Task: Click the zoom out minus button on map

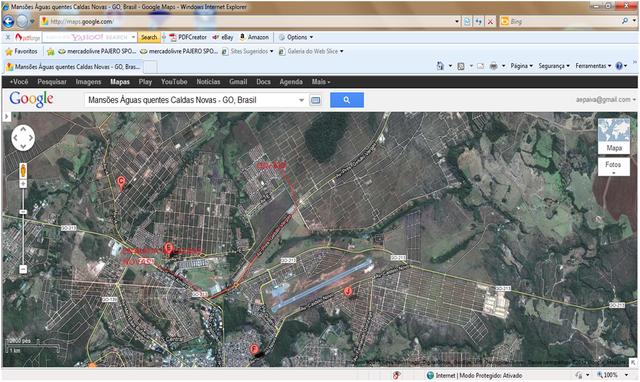Action: pyautogui.click(x=23, y=269)
